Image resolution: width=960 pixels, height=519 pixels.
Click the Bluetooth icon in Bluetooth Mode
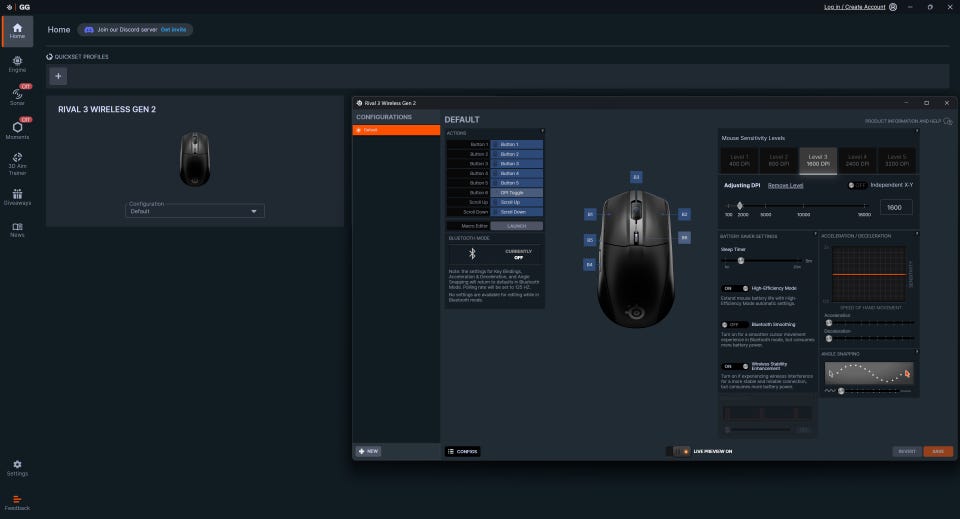pos(472,253)
